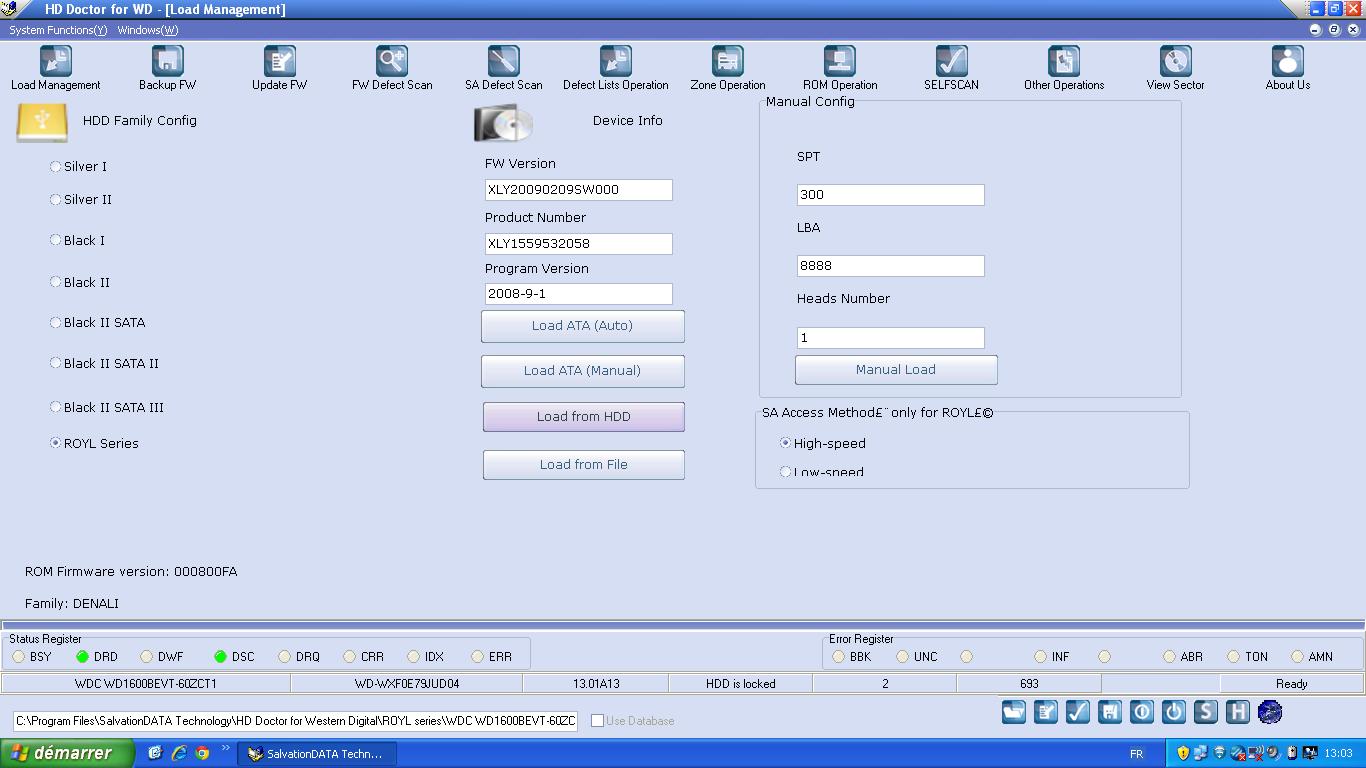Click the WDC WD1600BEVT-60ZCT1 model cell

click(x=146, y=684)
